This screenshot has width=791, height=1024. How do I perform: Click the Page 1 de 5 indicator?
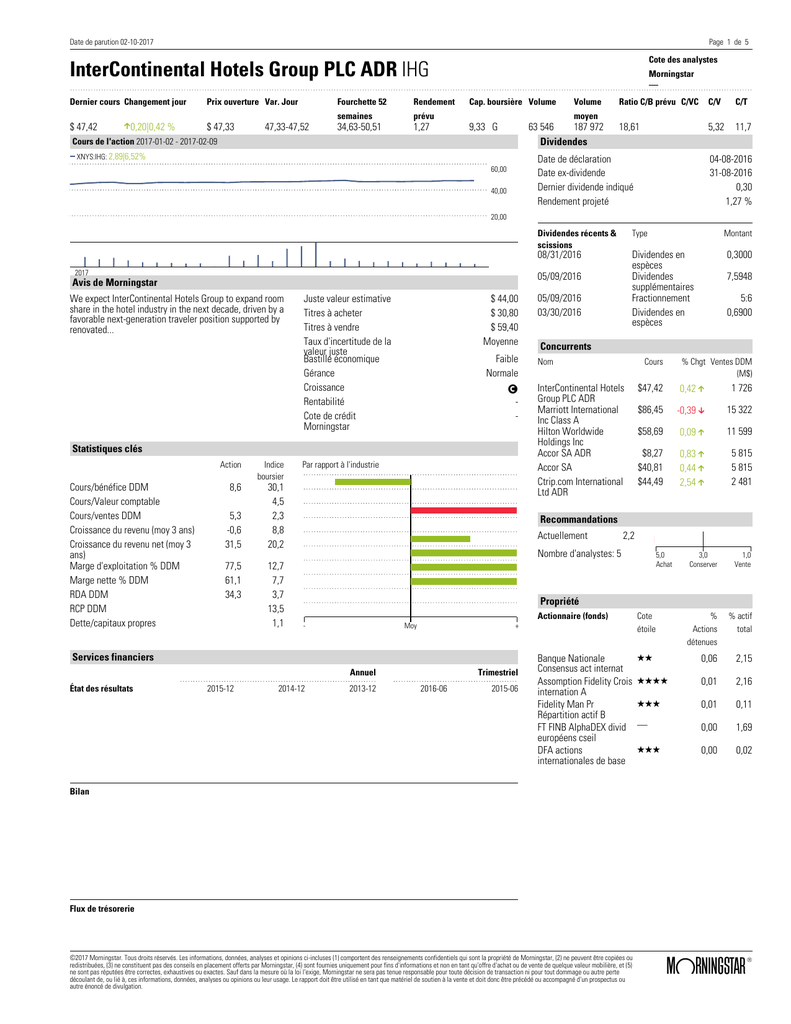click(728, 42)
